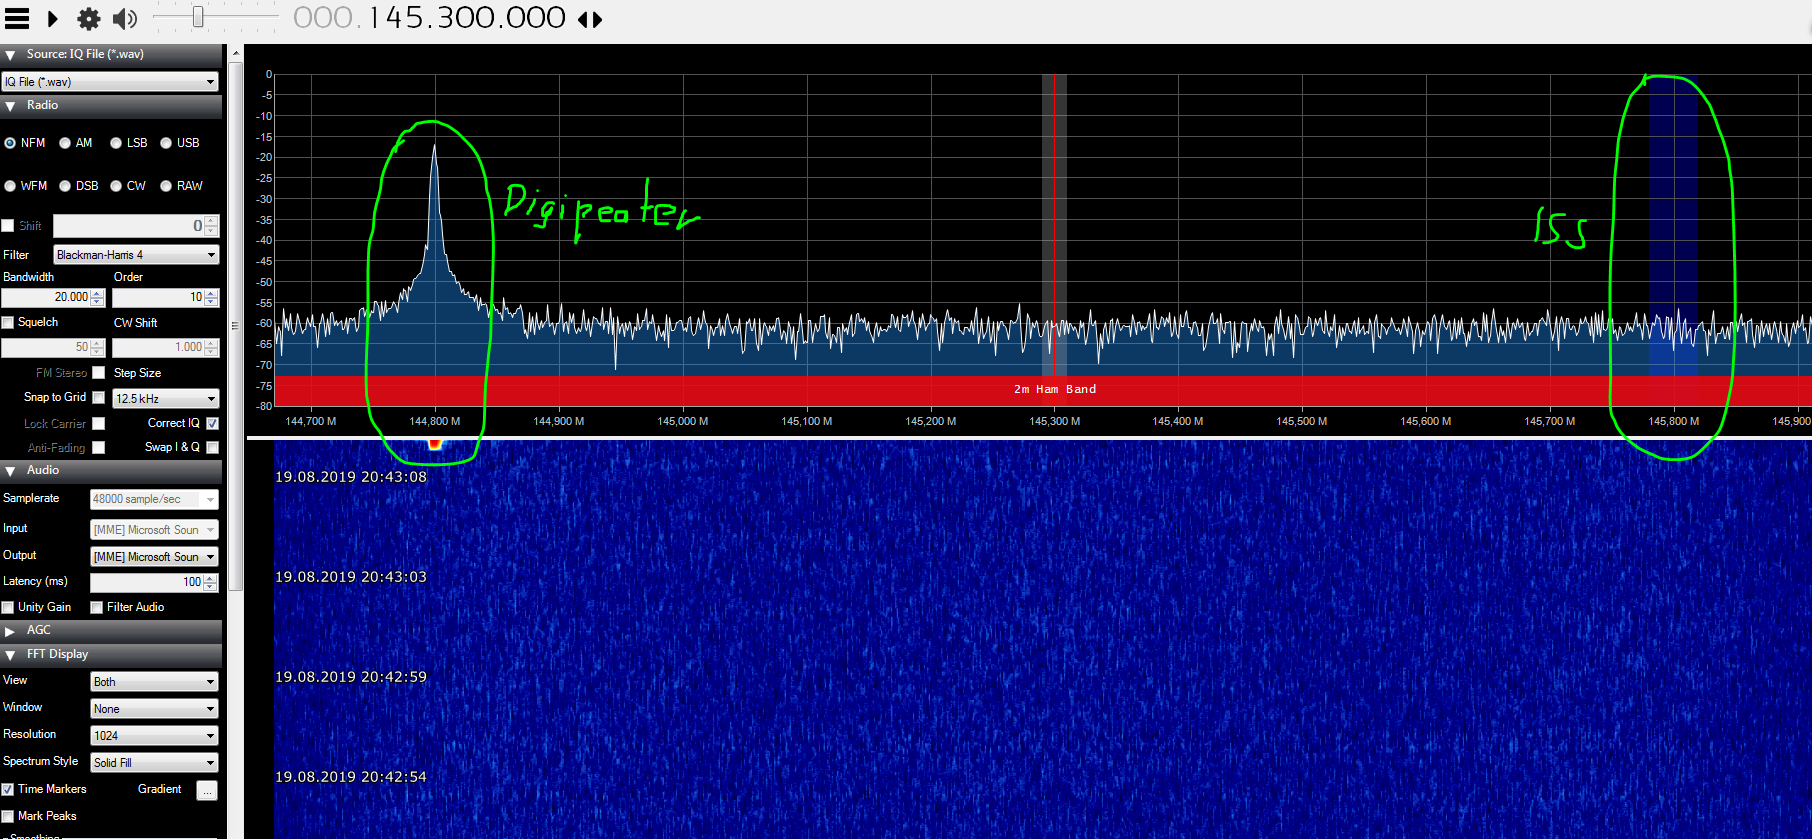
Task: Click the sidebar vertical scrollbar
Action: 236,325
